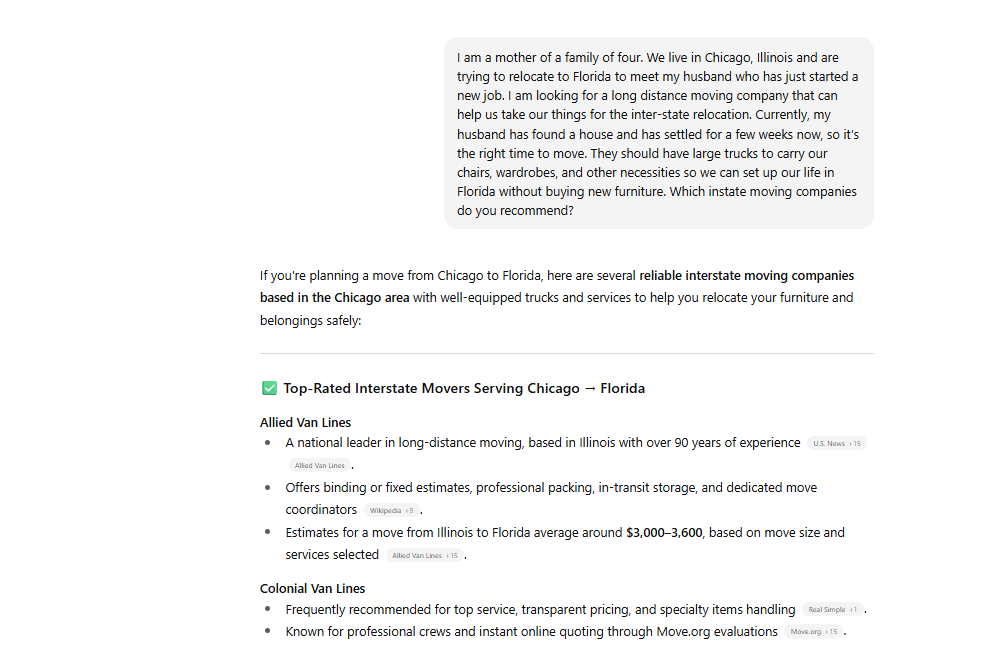Click the 'A national leader in long-distance moving' bullet
Screen dimensions: 1005x652
click(542, 443)
